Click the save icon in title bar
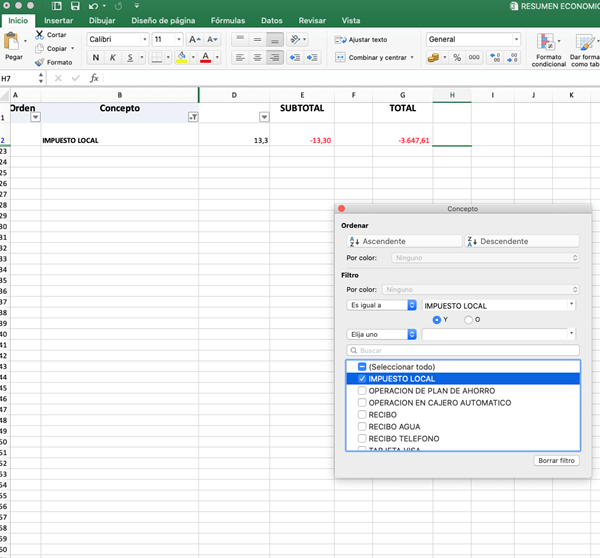The width and height of the screenshot is (600, 558). tap(73, 6)
